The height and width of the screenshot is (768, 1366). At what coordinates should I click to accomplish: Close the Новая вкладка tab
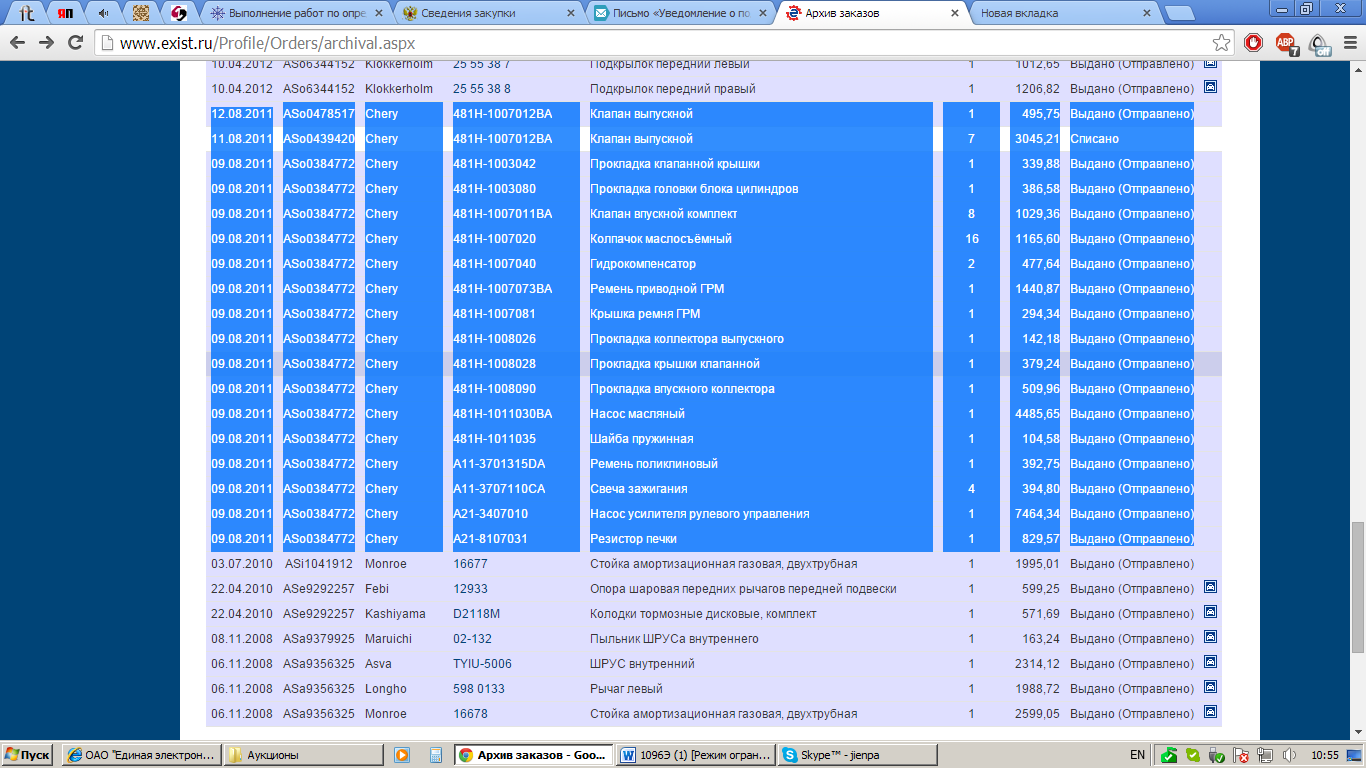(x=1145, y=13)
